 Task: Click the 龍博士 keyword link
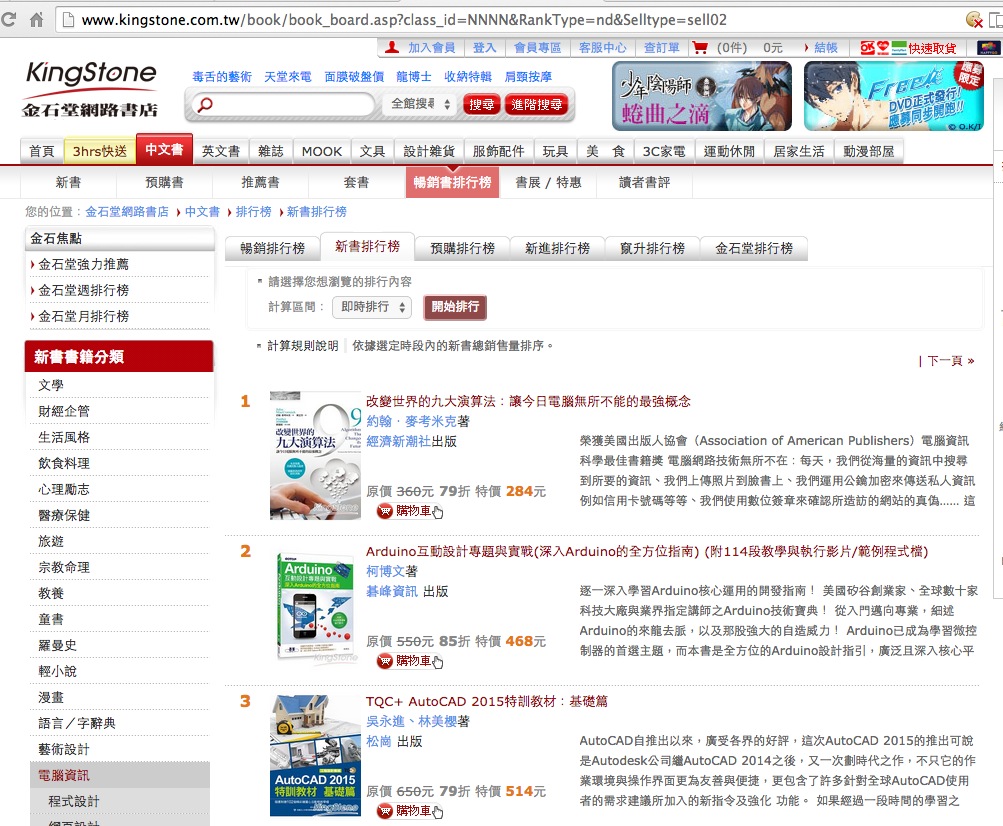pyautogui.click(x=413, y=77)
